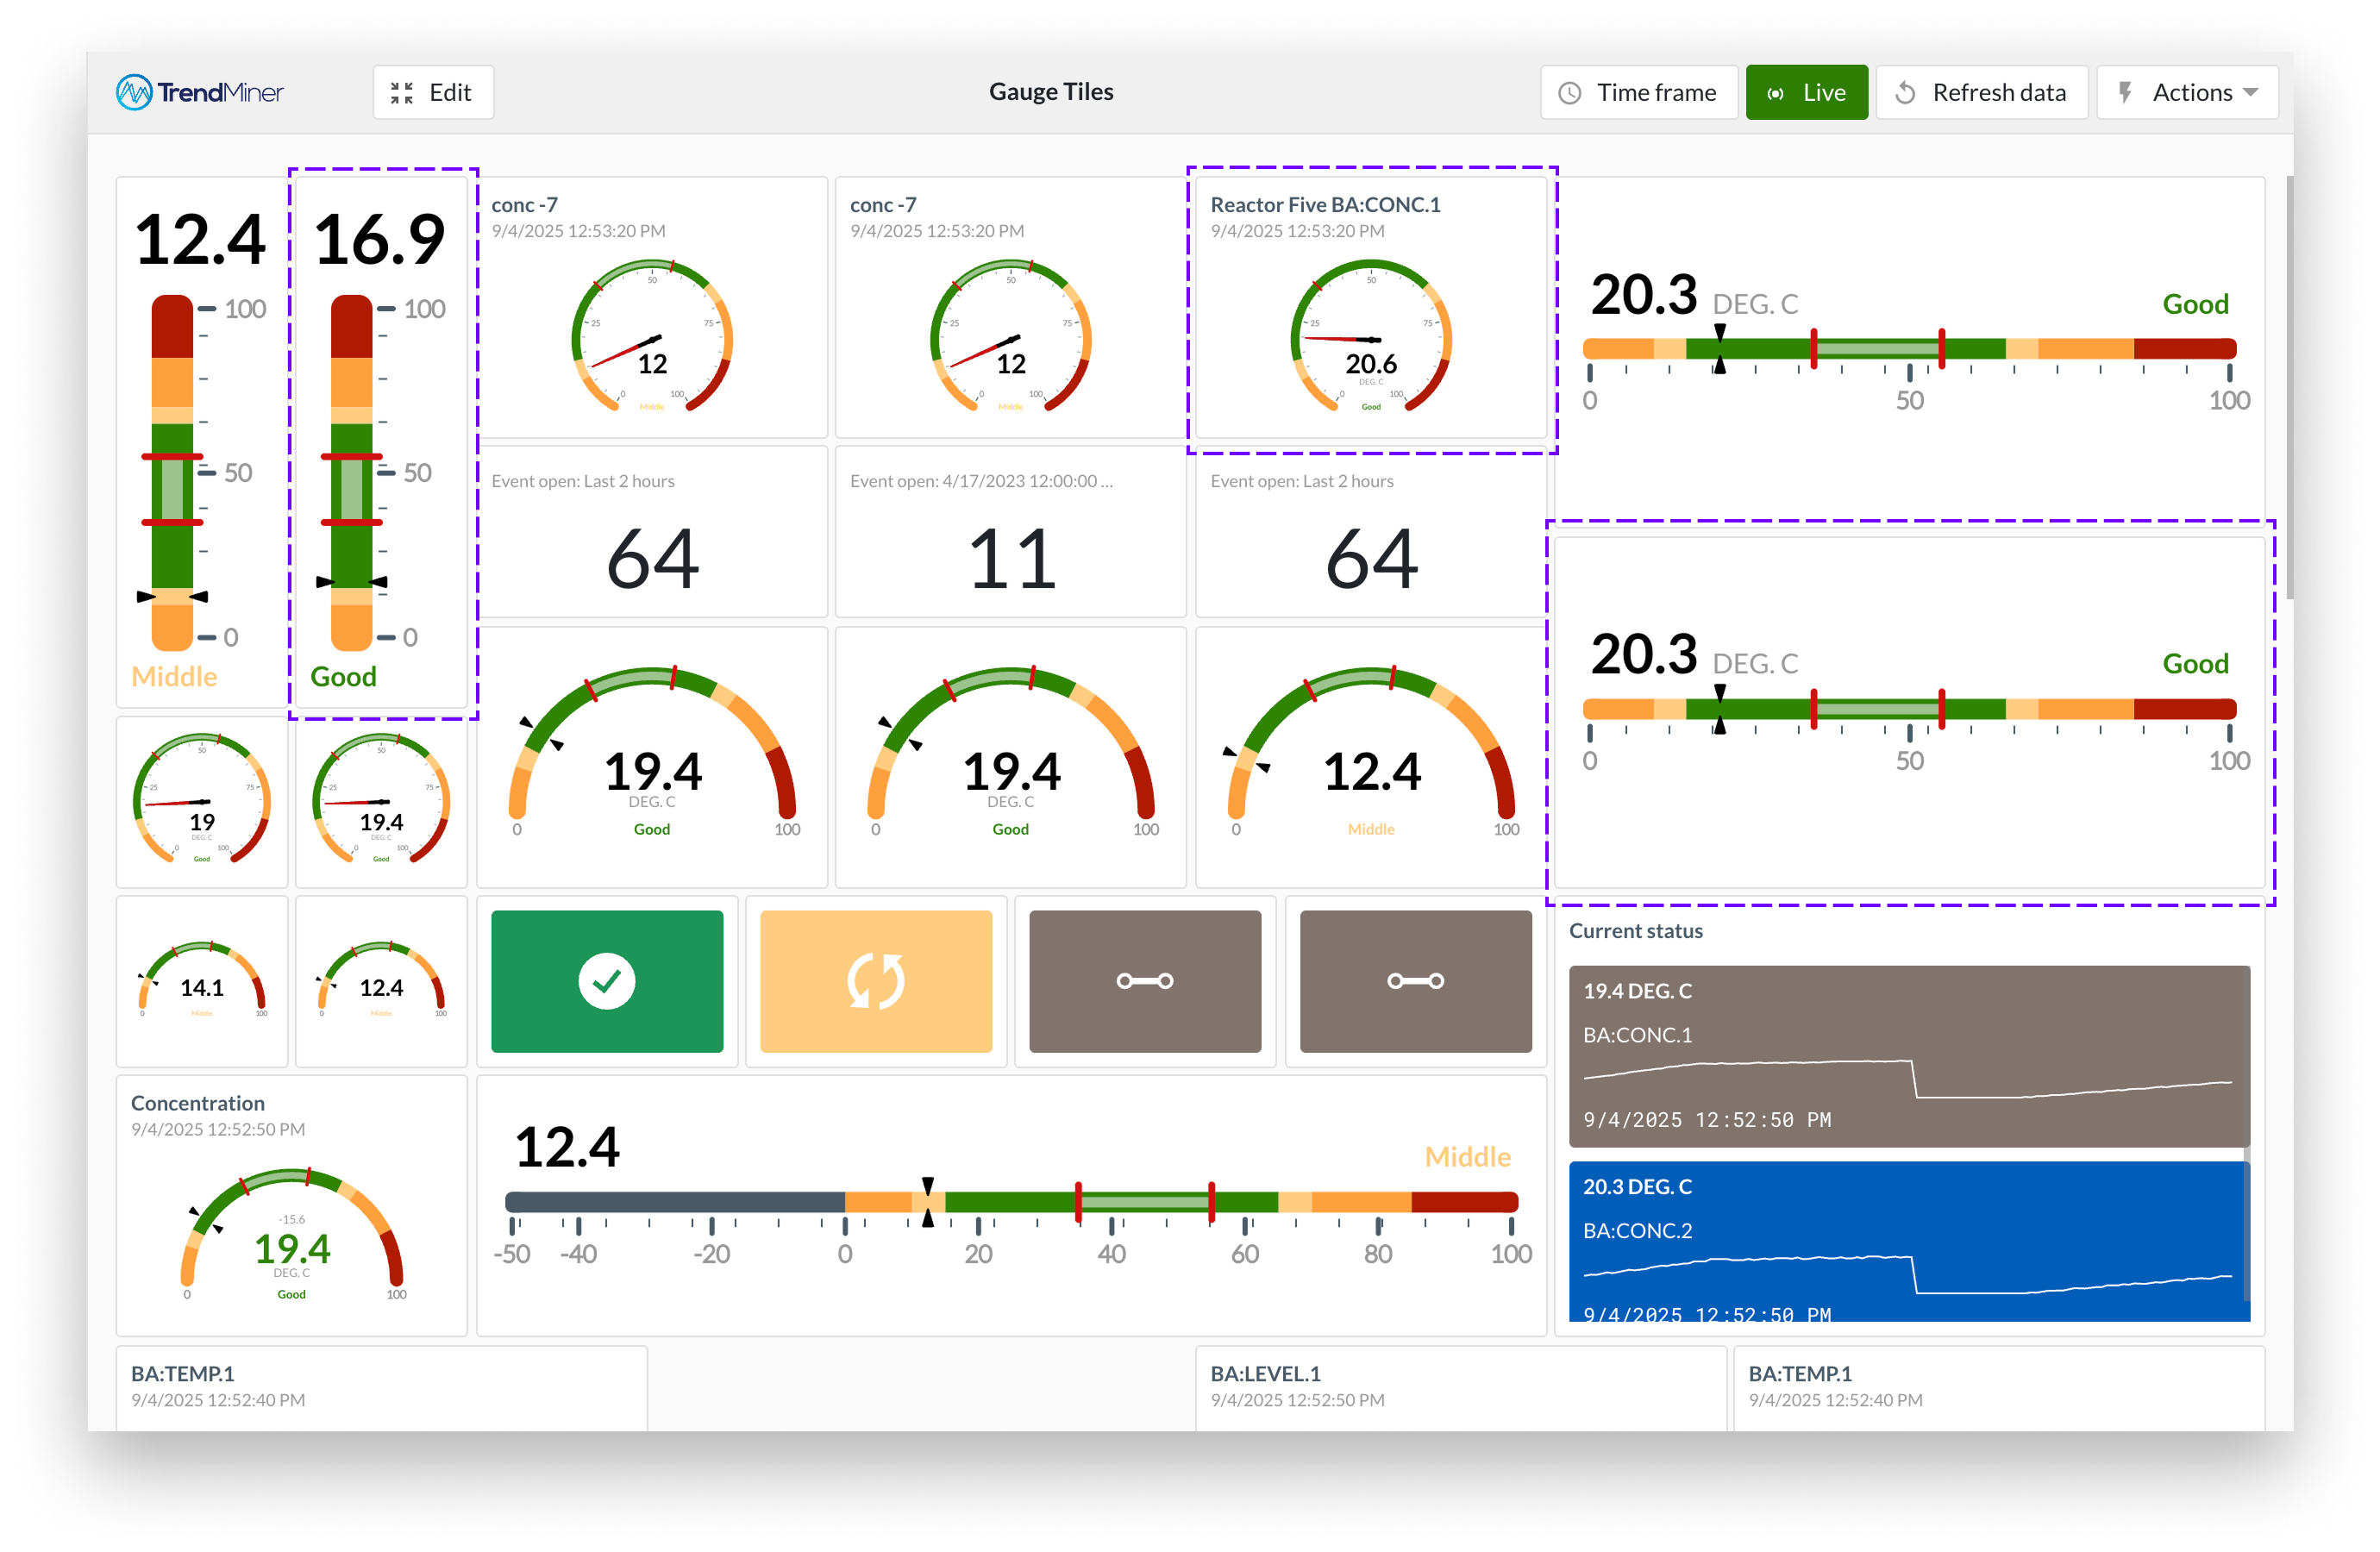The width and height of the screenshot is (2380, 1552).
Task: Click the Concentration gauge tile title
Action: click(198, 1103)
